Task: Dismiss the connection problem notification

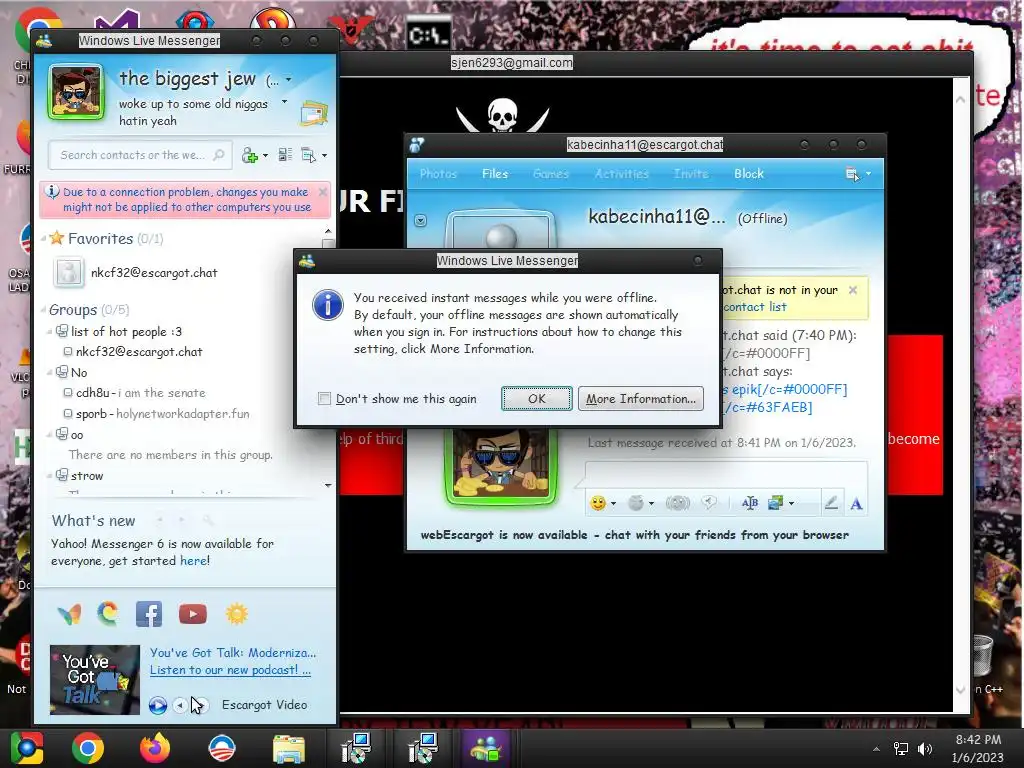Action: 322,192
